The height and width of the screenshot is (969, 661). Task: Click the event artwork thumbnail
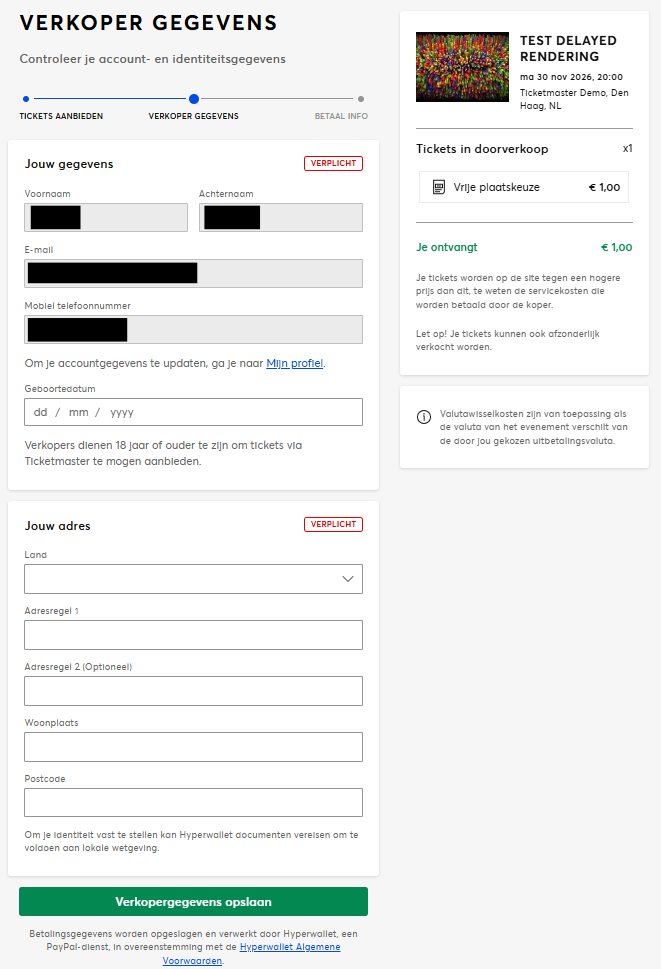click(461, 67)
